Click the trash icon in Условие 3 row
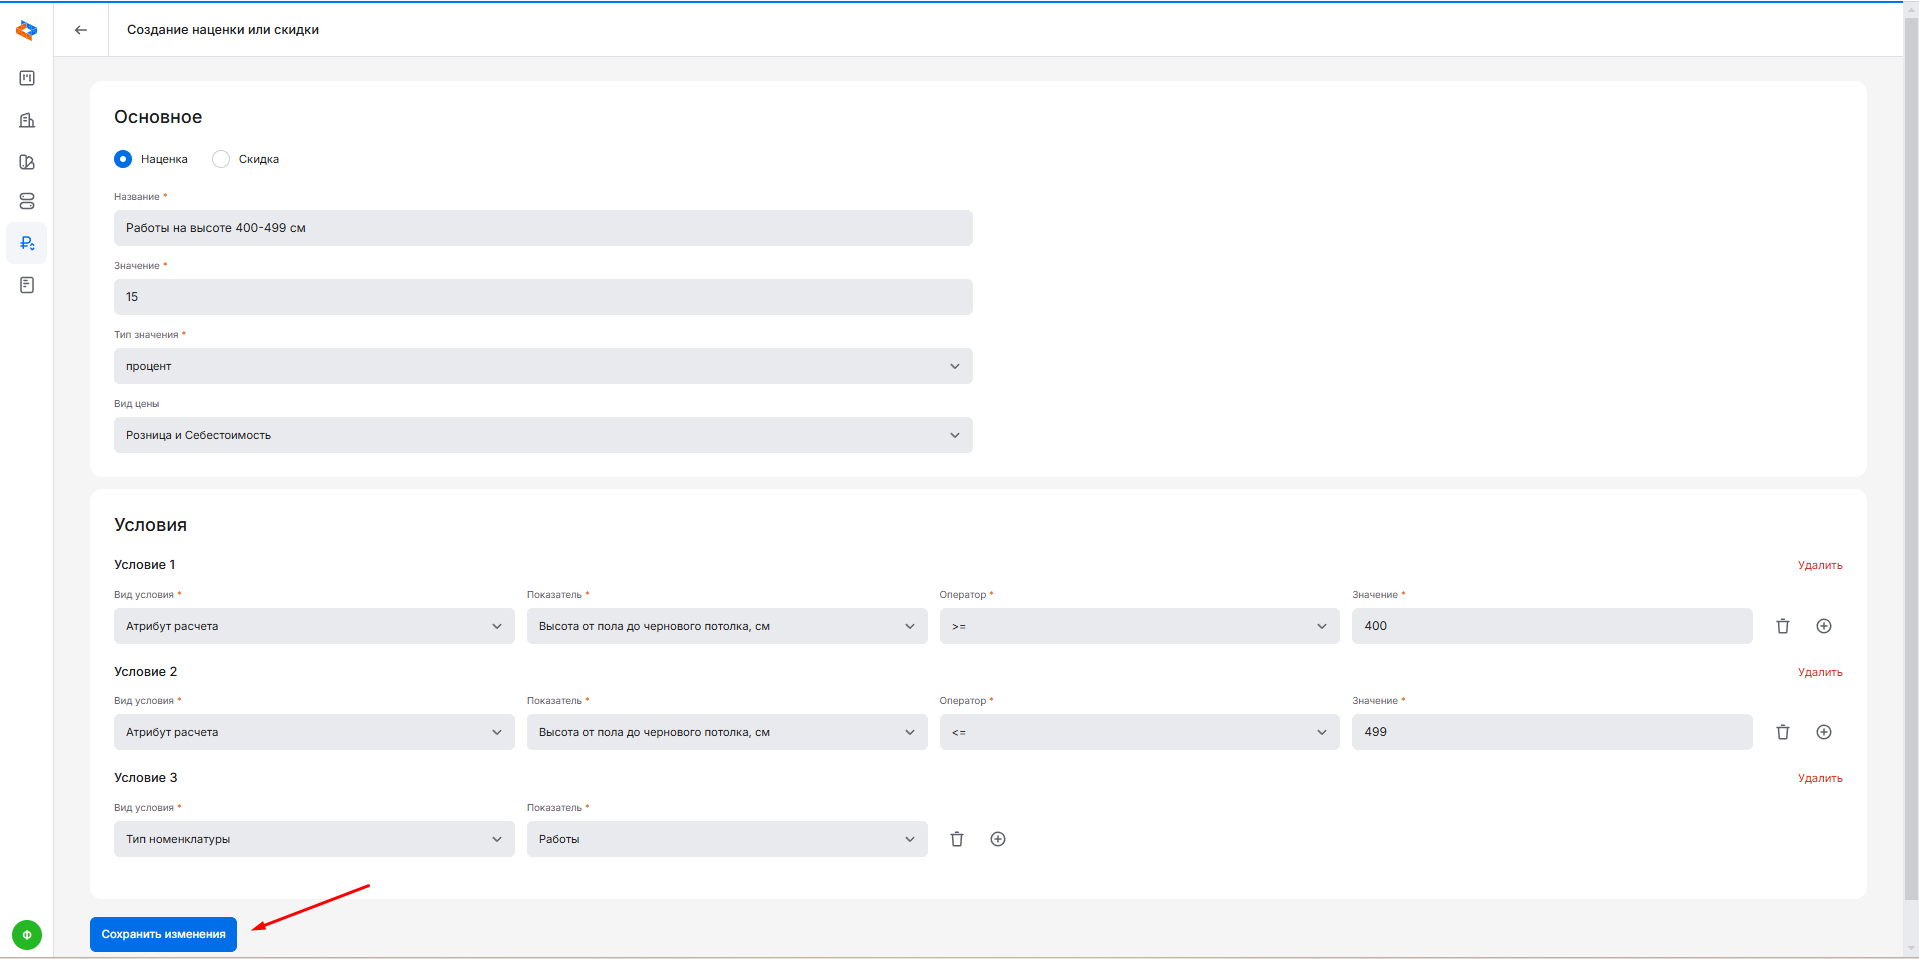Image resolution: width=1919 pixels, height=959 pixels. pos(957,839)
